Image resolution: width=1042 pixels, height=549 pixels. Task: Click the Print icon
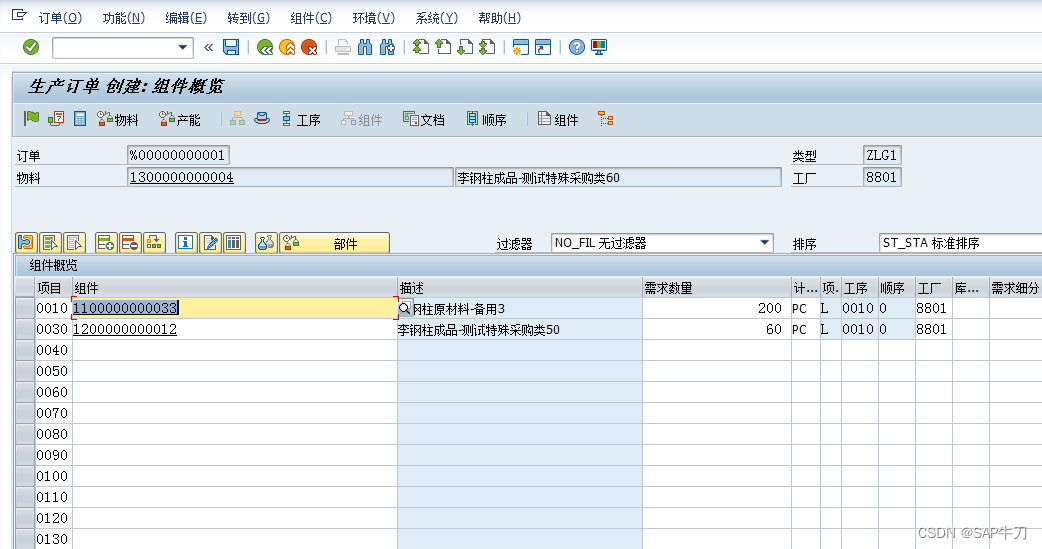(343, 47)
